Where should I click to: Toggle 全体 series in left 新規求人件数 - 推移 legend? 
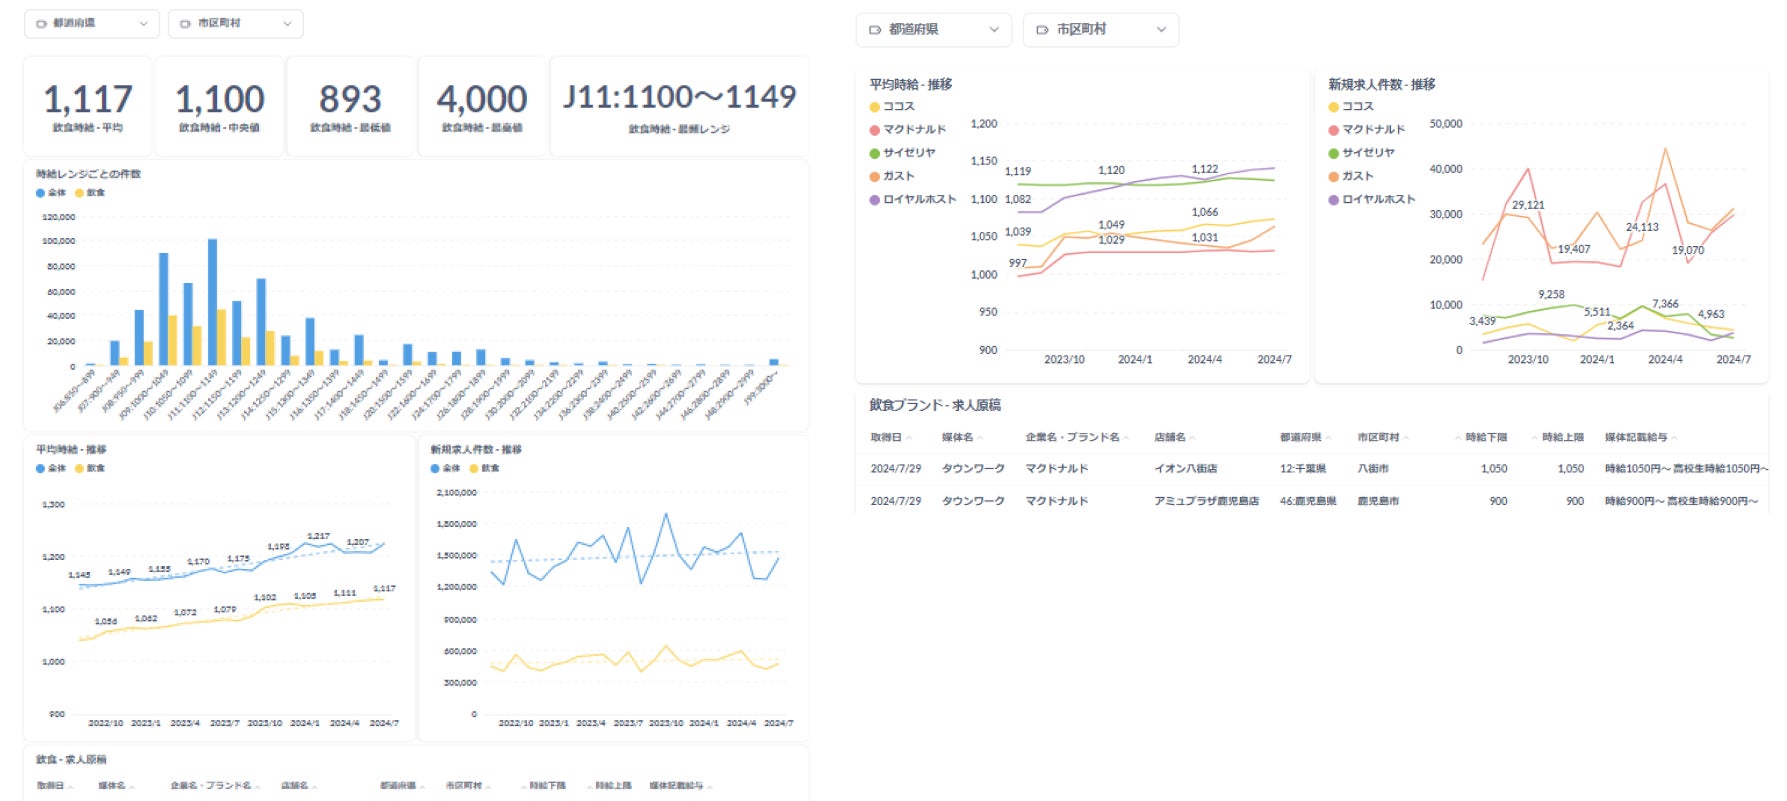click(446, 468)
